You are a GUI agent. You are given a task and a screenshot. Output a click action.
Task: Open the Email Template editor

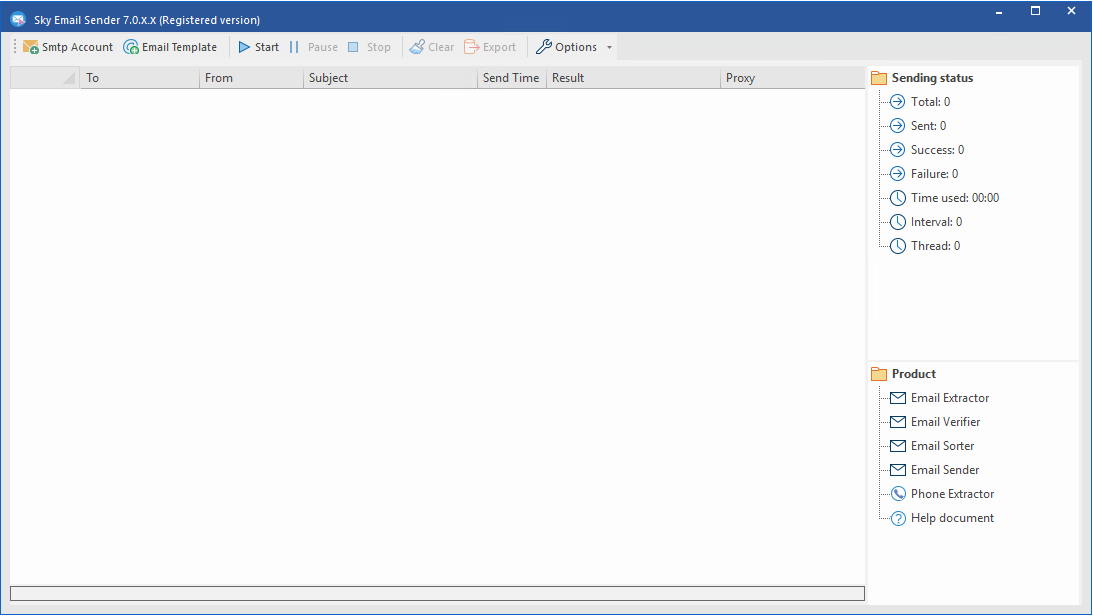pyautogui.click(x=170, y=47)
